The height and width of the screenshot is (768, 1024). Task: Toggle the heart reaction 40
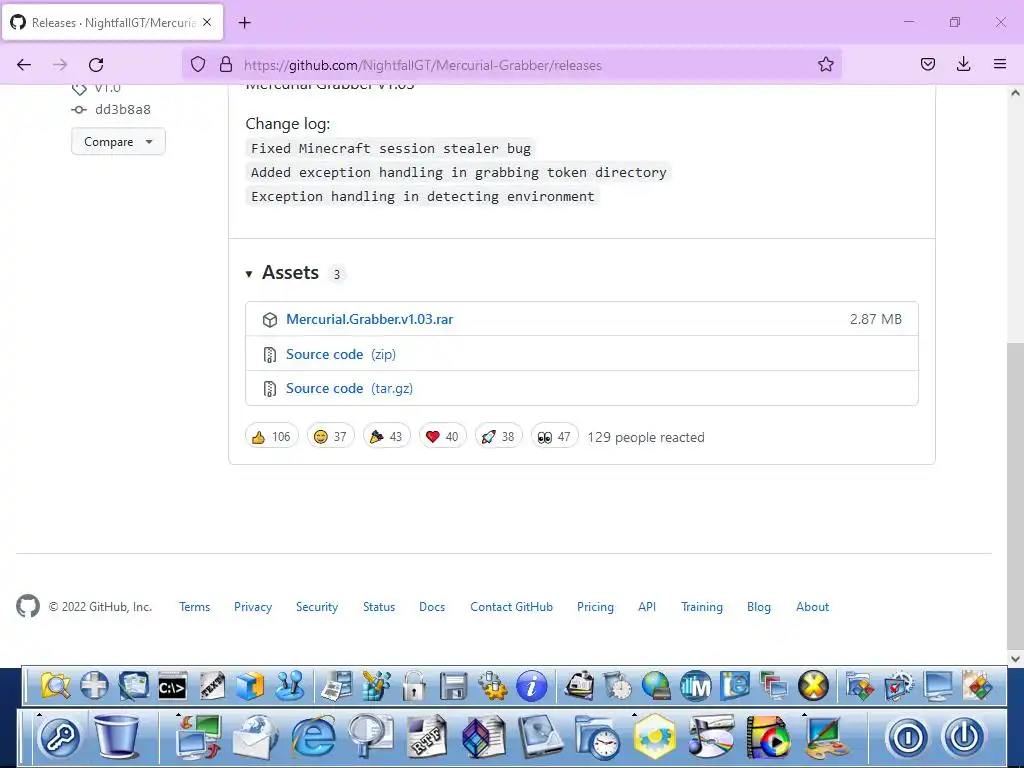coord(443,436)
